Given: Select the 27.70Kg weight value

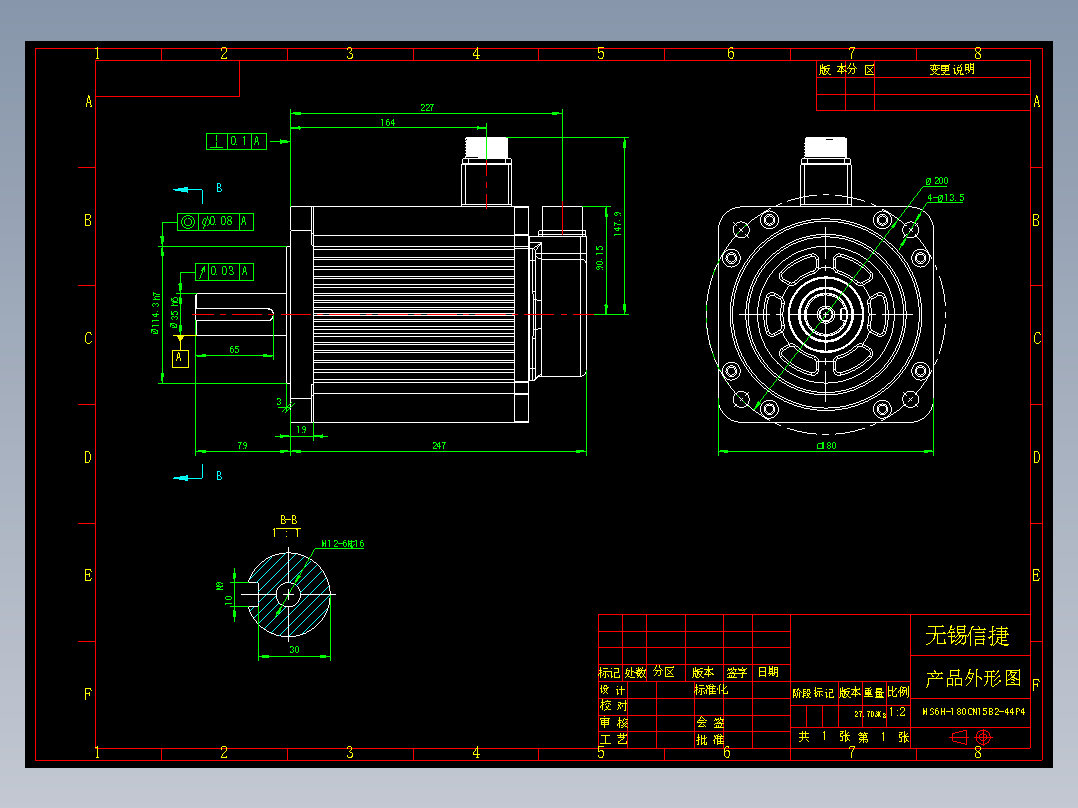Looking at the screenshot, I should tap(870, 714).
